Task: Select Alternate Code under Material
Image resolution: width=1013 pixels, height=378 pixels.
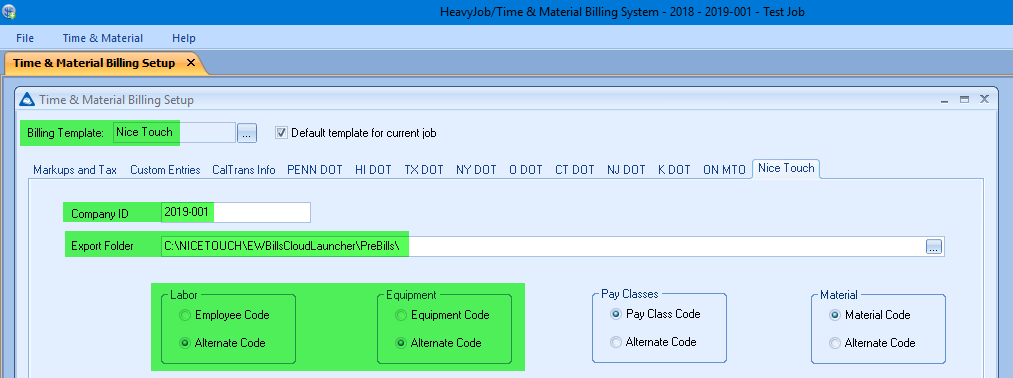Action: 835,343
